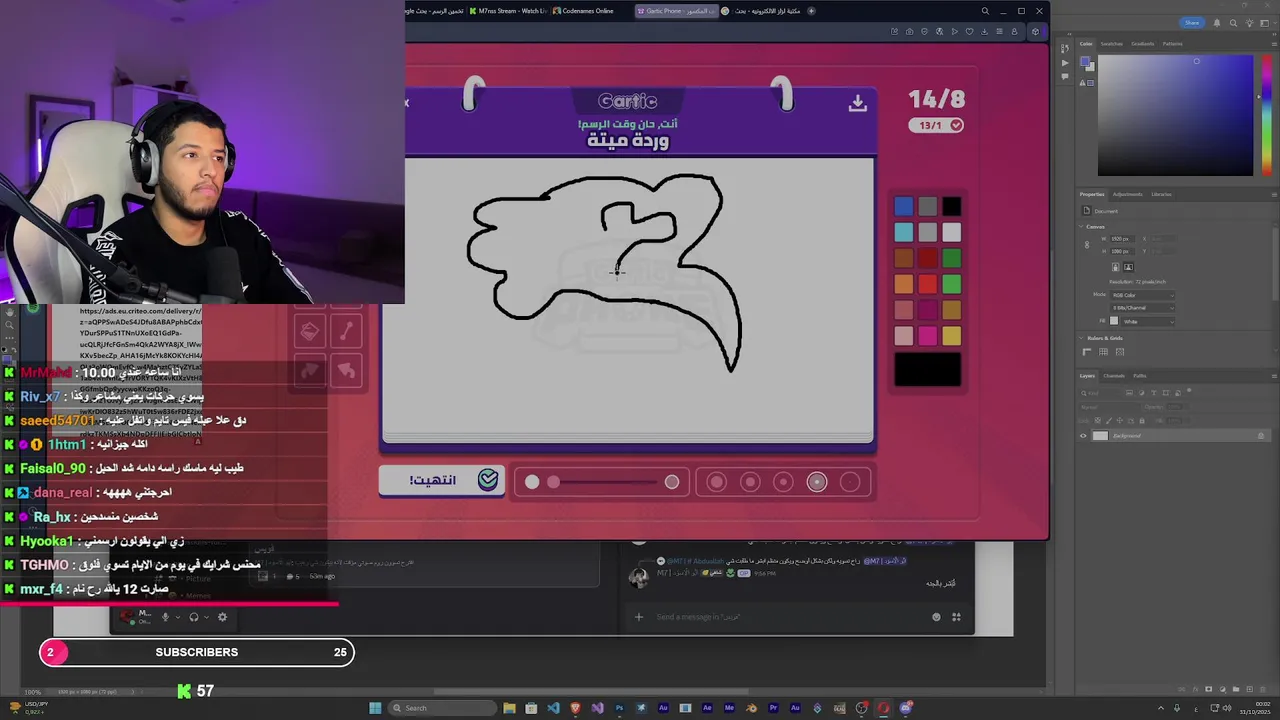The height and width of the screenshot is (720, 1280).
Task: Open a new browser tab with plus button
Action: (x=811, y=11)
